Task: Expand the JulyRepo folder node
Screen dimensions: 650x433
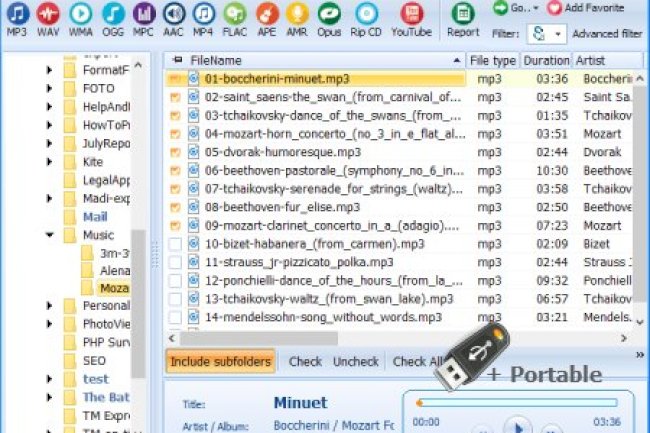Action: [49, 143]
